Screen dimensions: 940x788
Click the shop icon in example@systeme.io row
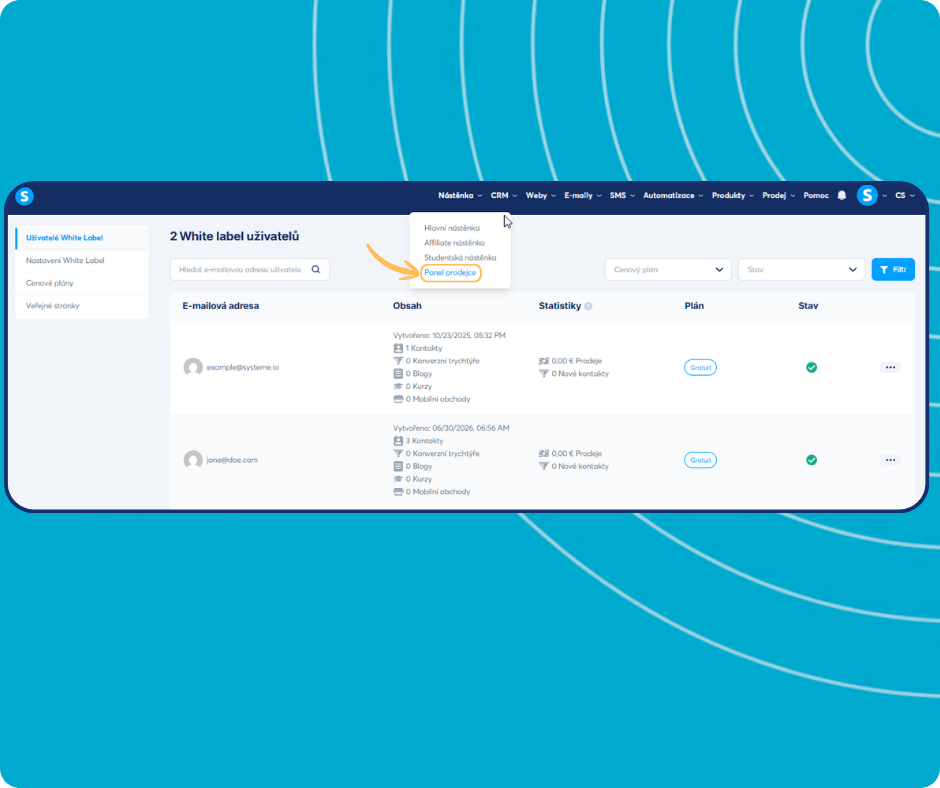(x=398, y=399)
